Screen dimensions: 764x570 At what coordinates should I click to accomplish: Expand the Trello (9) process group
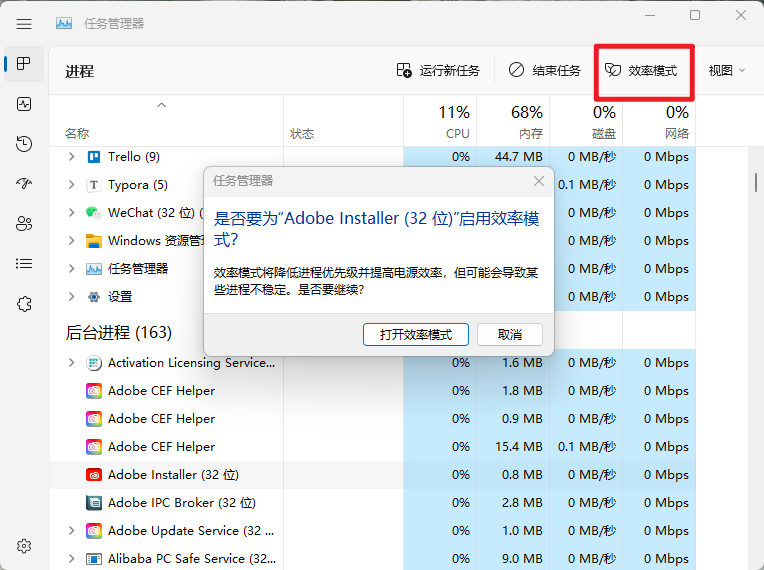point(72,157)
